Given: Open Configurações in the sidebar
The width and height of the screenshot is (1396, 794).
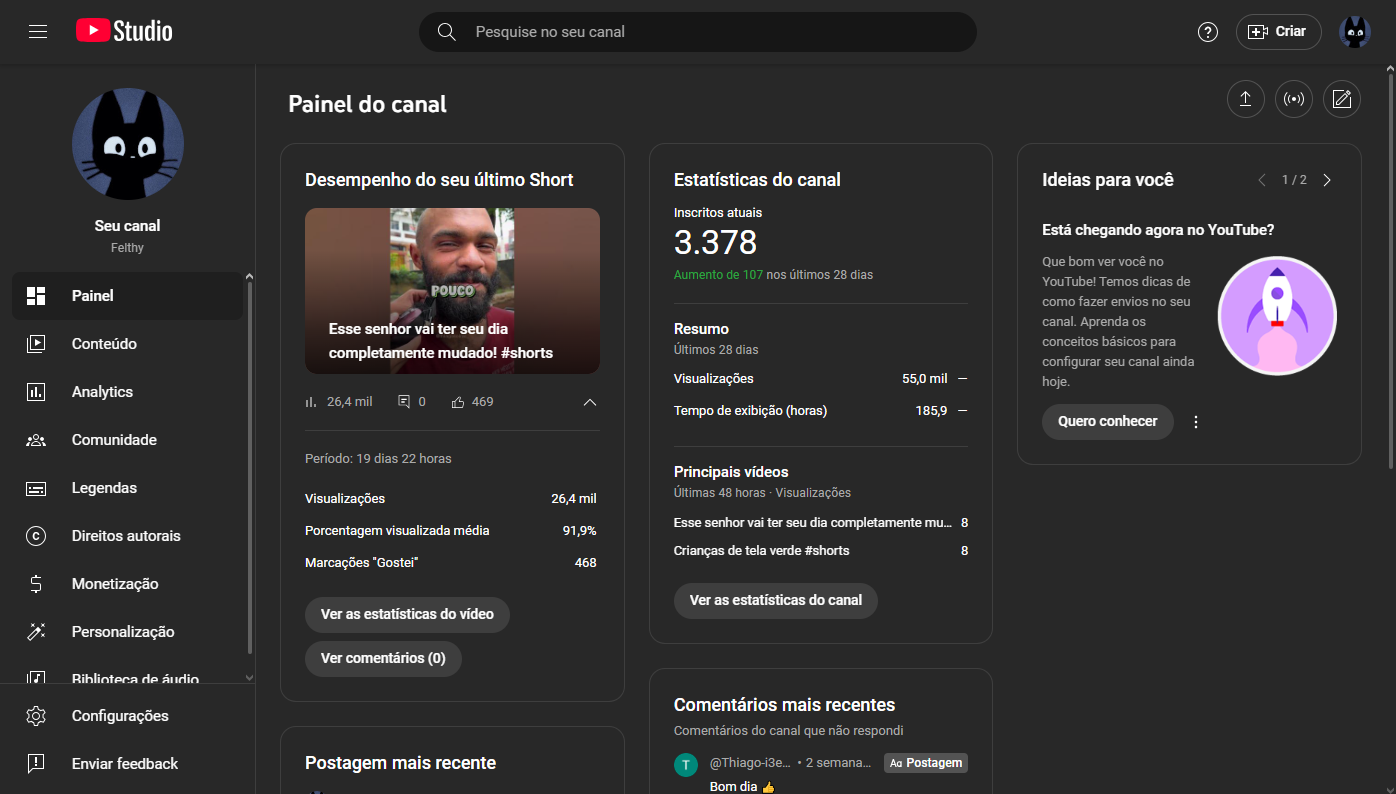Looking at the screenshot, I should click(127, 716).
